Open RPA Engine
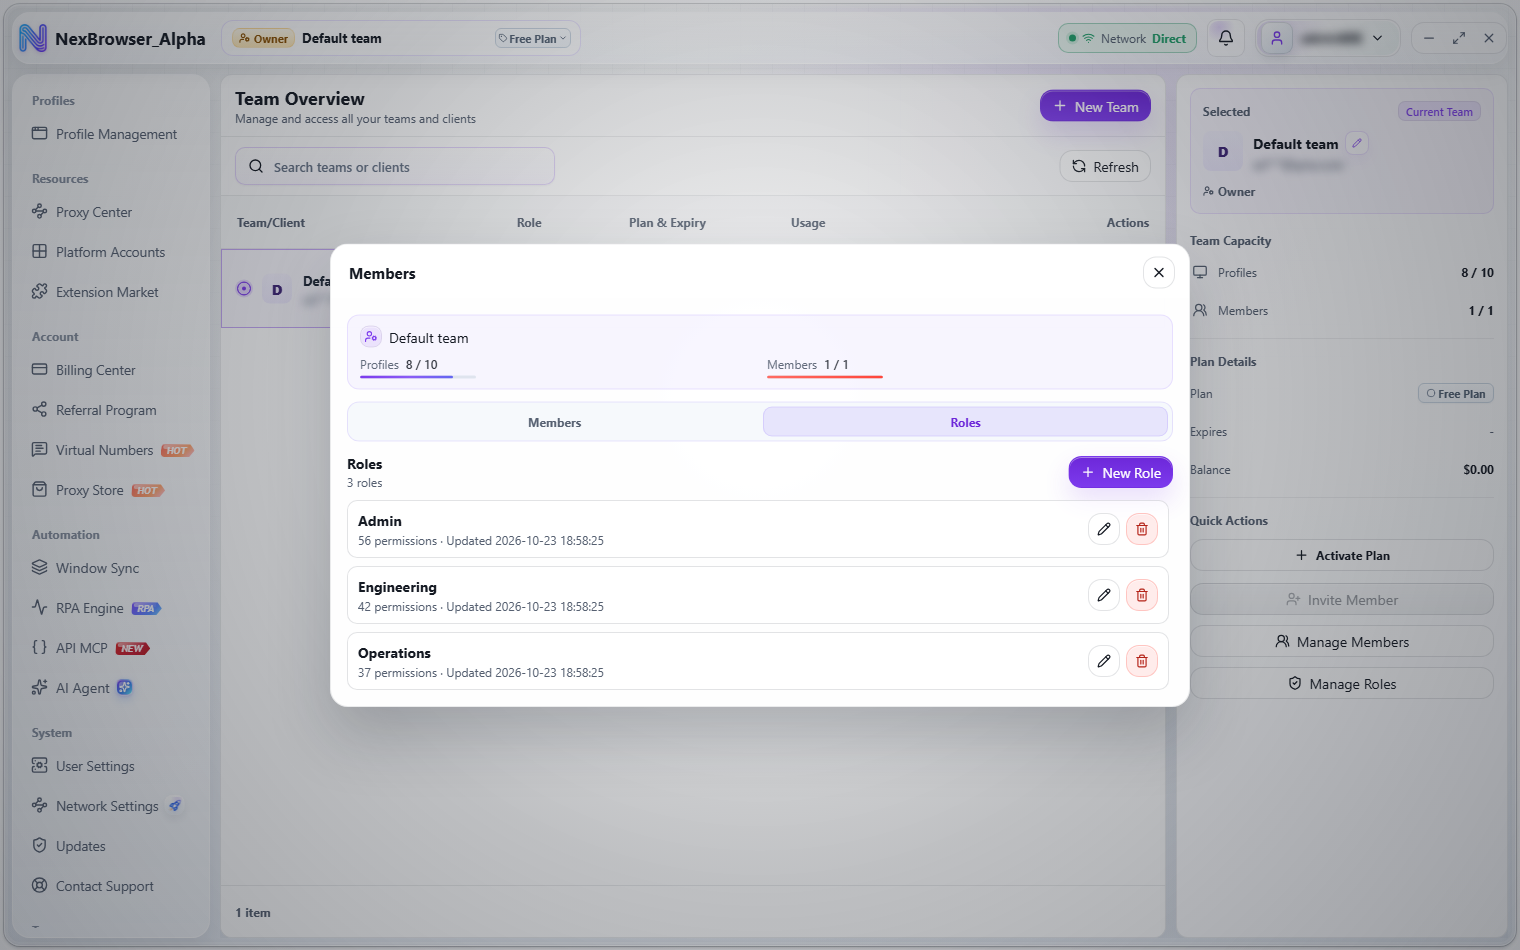This screenshot has height=950, width=1520. click(96, 608)
